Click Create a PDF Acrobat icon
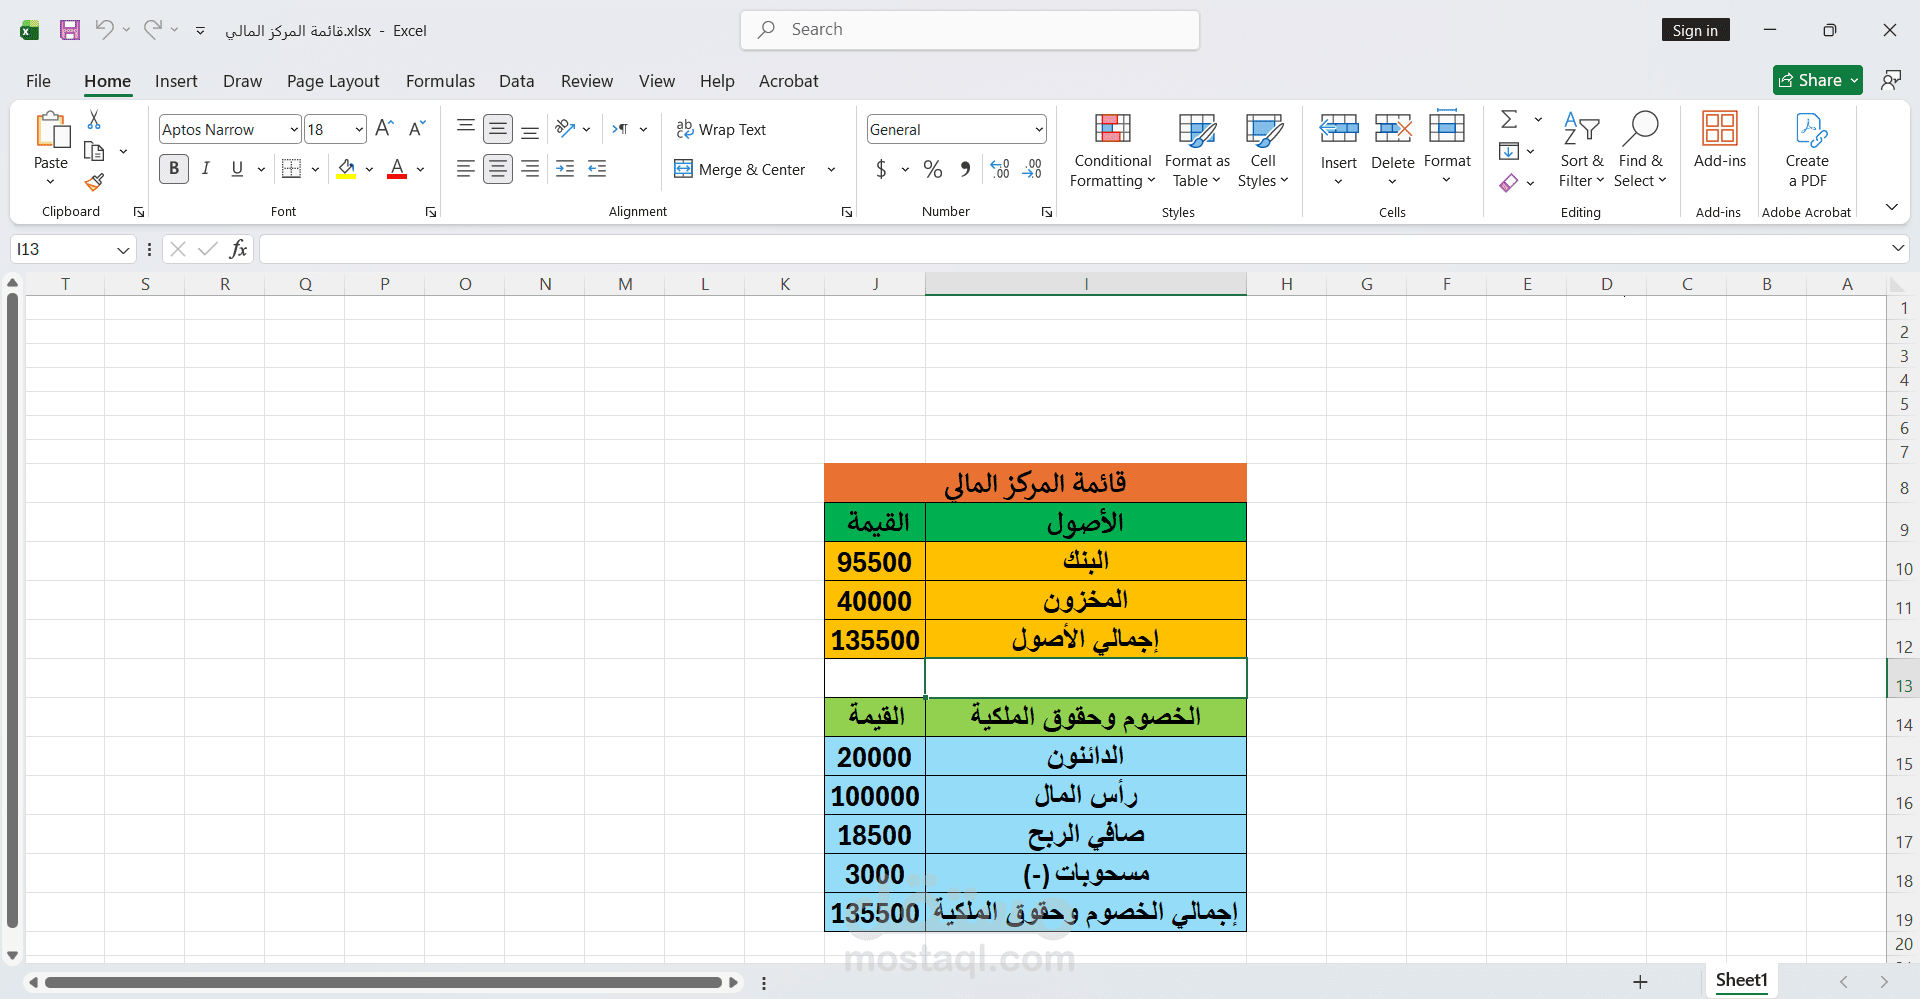Screen dimensions: 1920x999 (1807, 149)
